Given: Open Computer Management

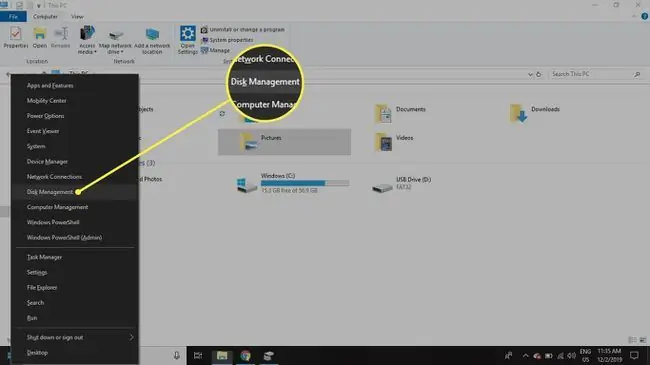Looking at the screenshot, I should 58,207.
